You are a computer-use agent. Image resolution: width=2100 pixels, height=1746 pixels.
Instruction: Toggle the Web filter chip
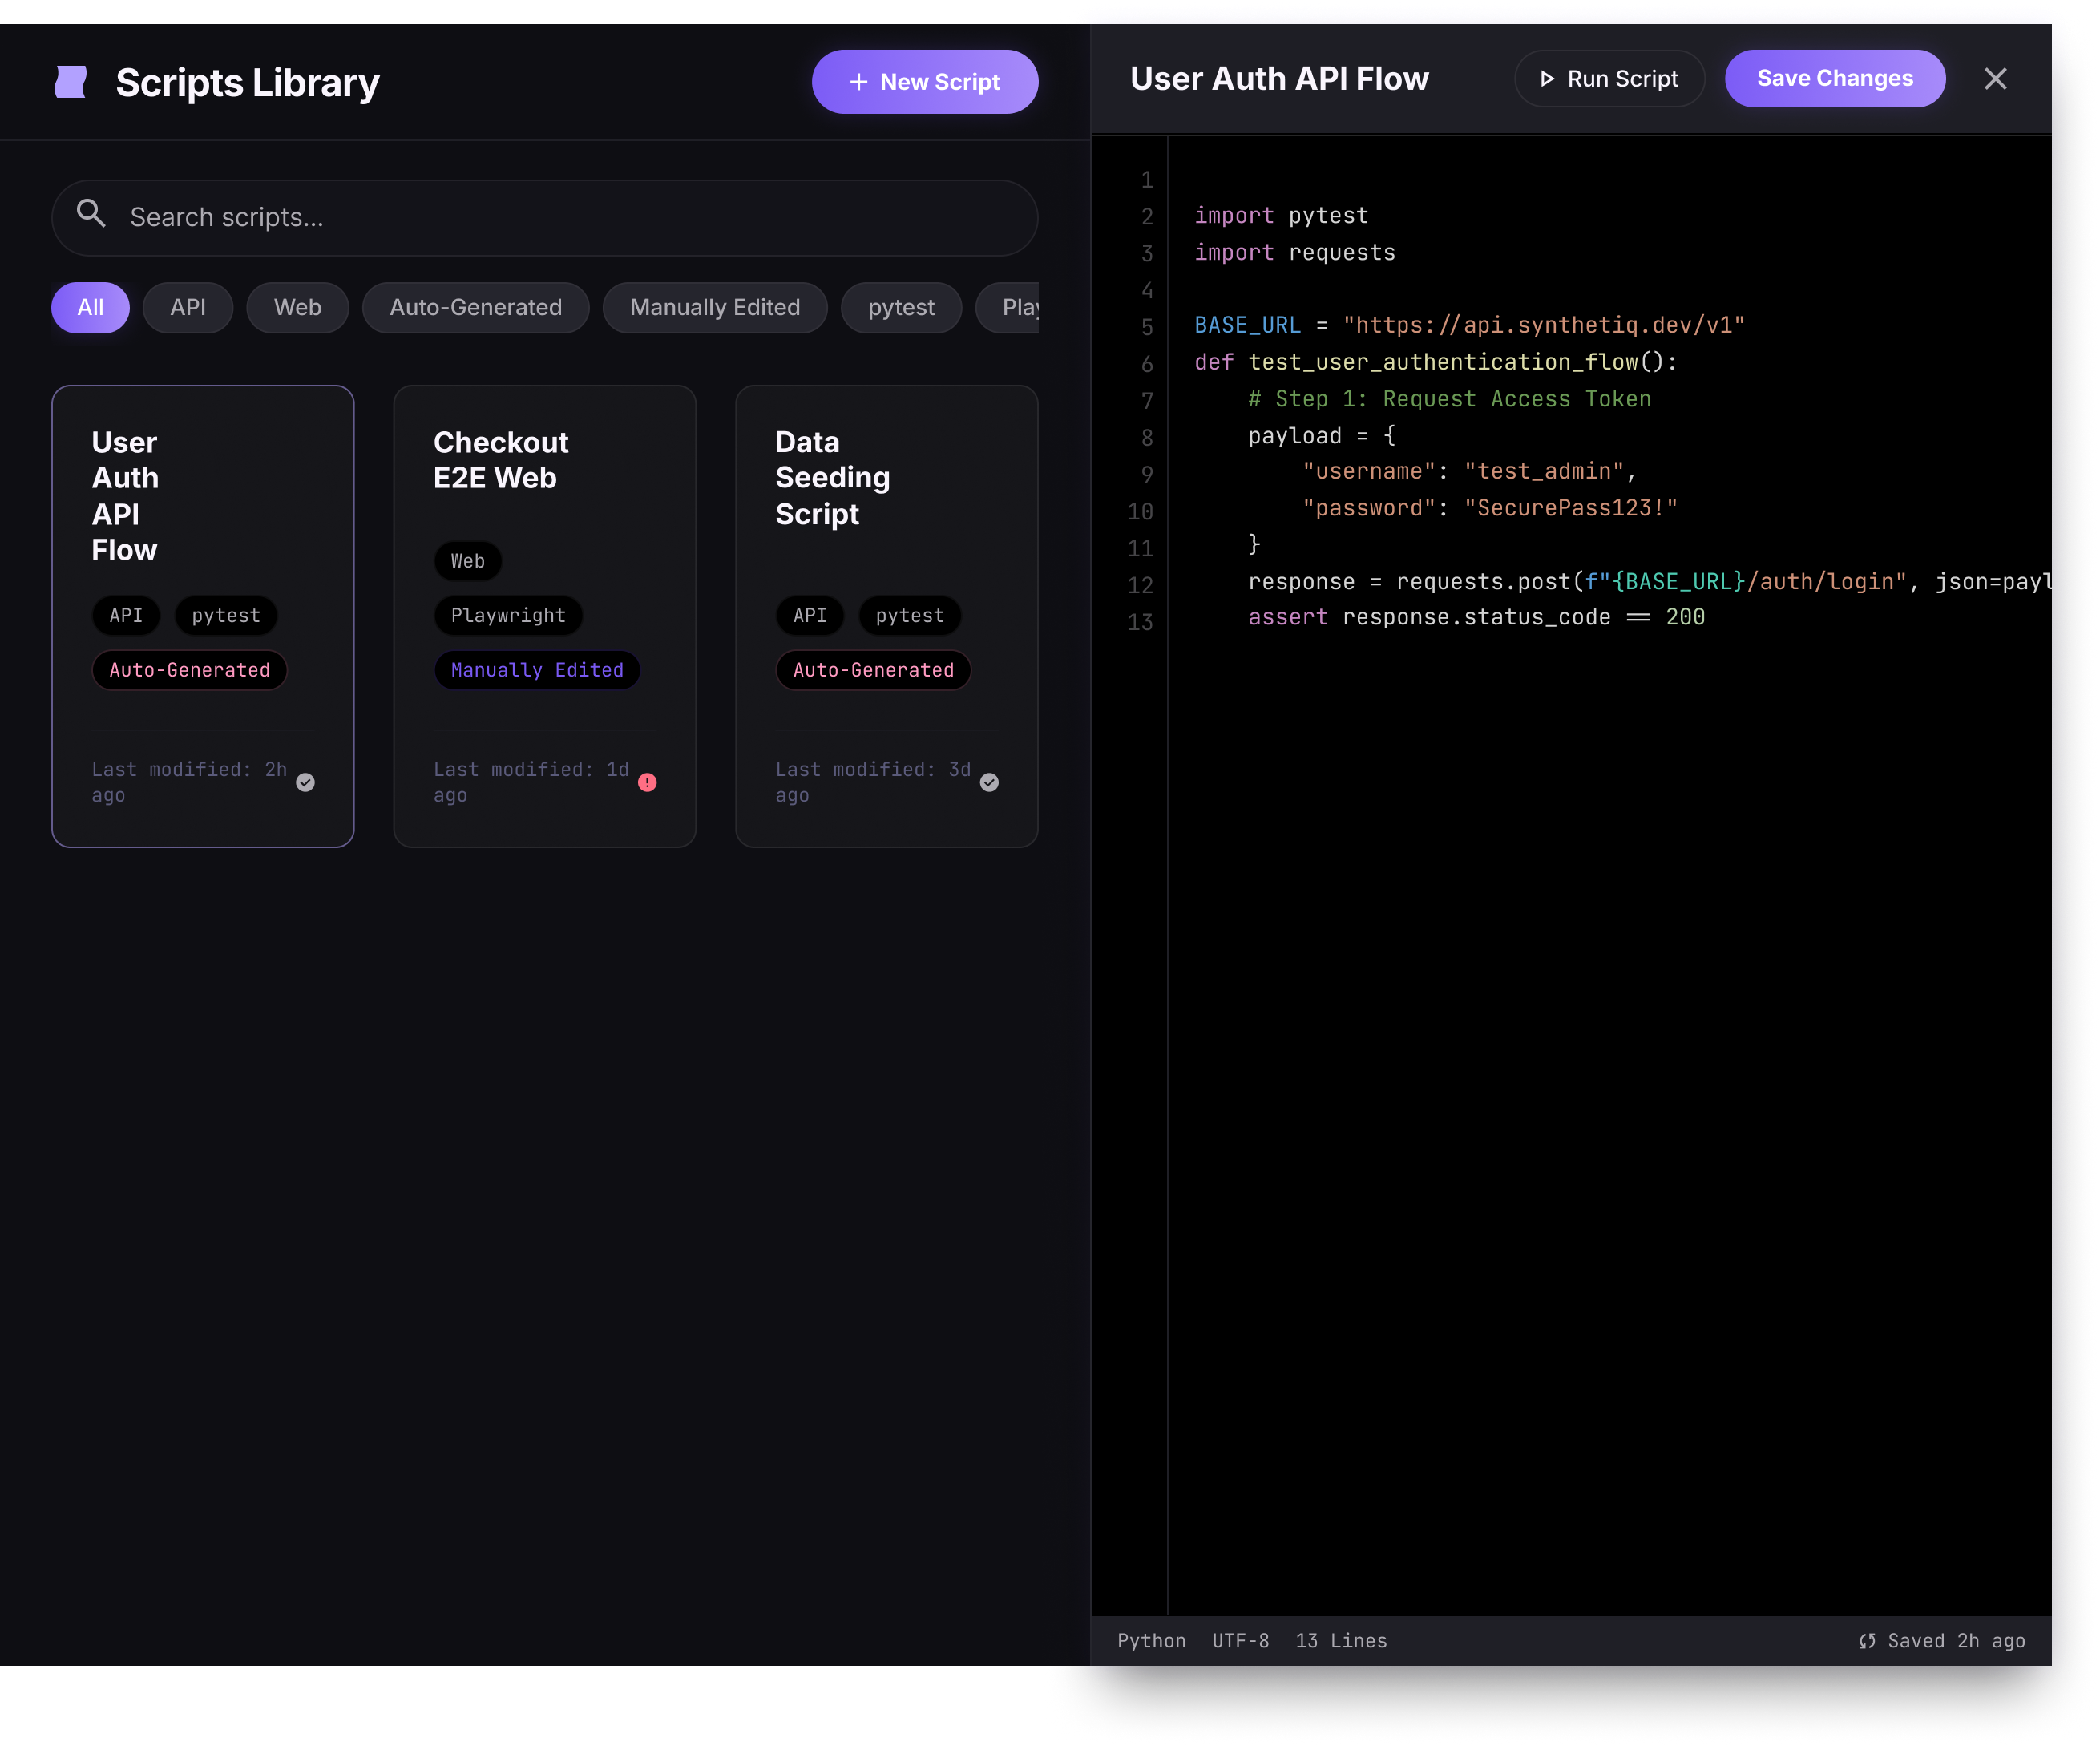click(x=297, y=307)
